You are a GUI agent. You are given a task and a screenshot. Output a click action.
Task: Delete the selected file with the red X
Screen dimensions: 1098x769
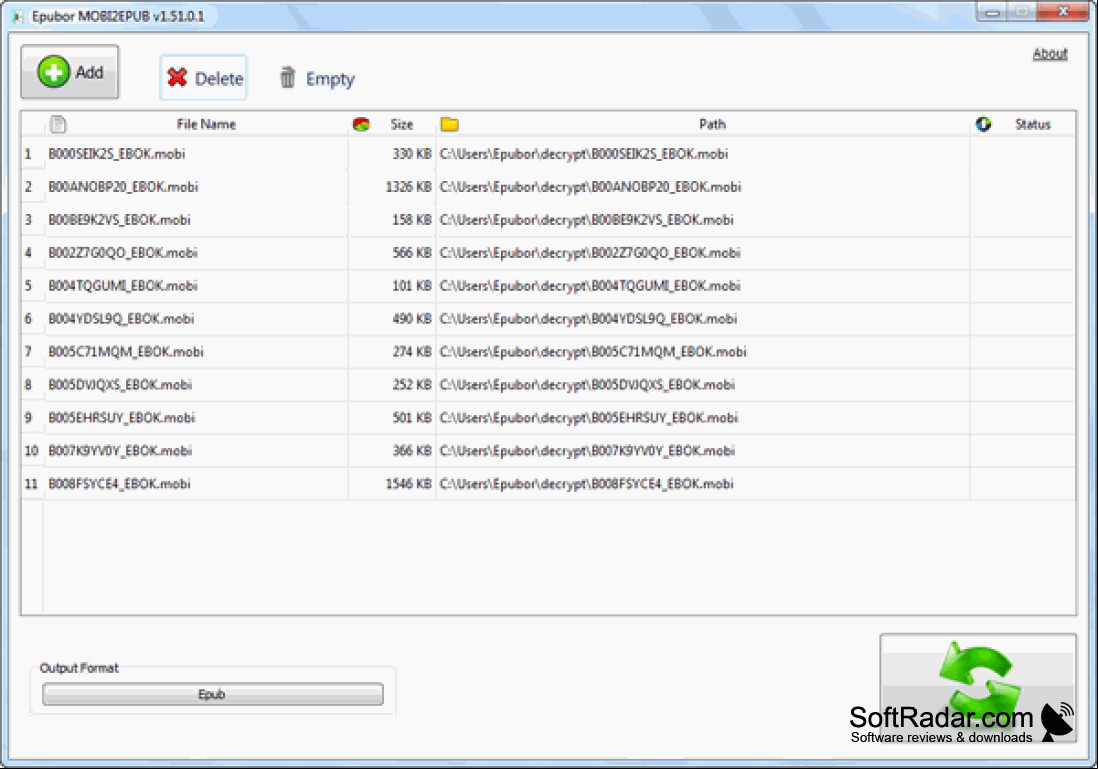(204, 78)
